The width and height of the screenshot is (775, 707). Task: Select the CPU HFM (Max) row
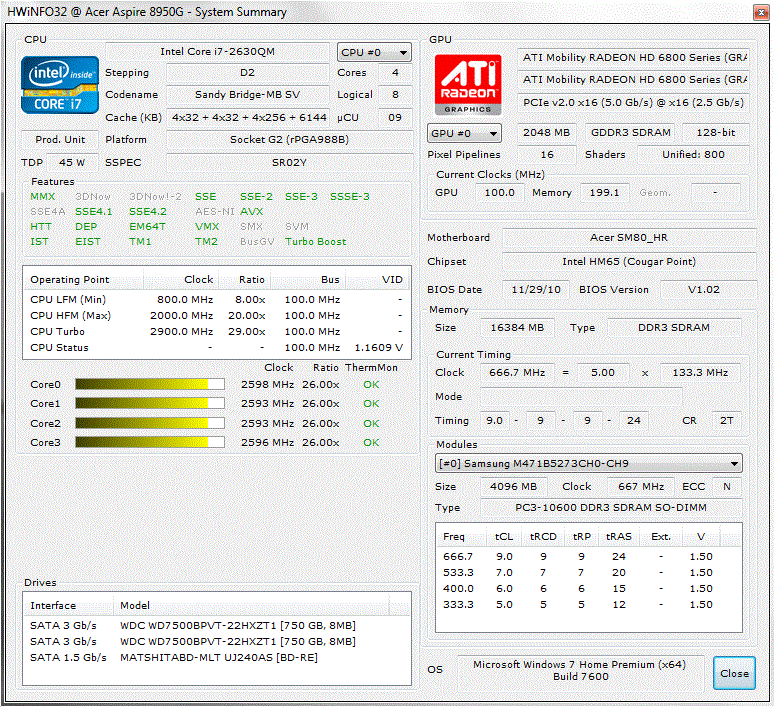click(216, 315)
